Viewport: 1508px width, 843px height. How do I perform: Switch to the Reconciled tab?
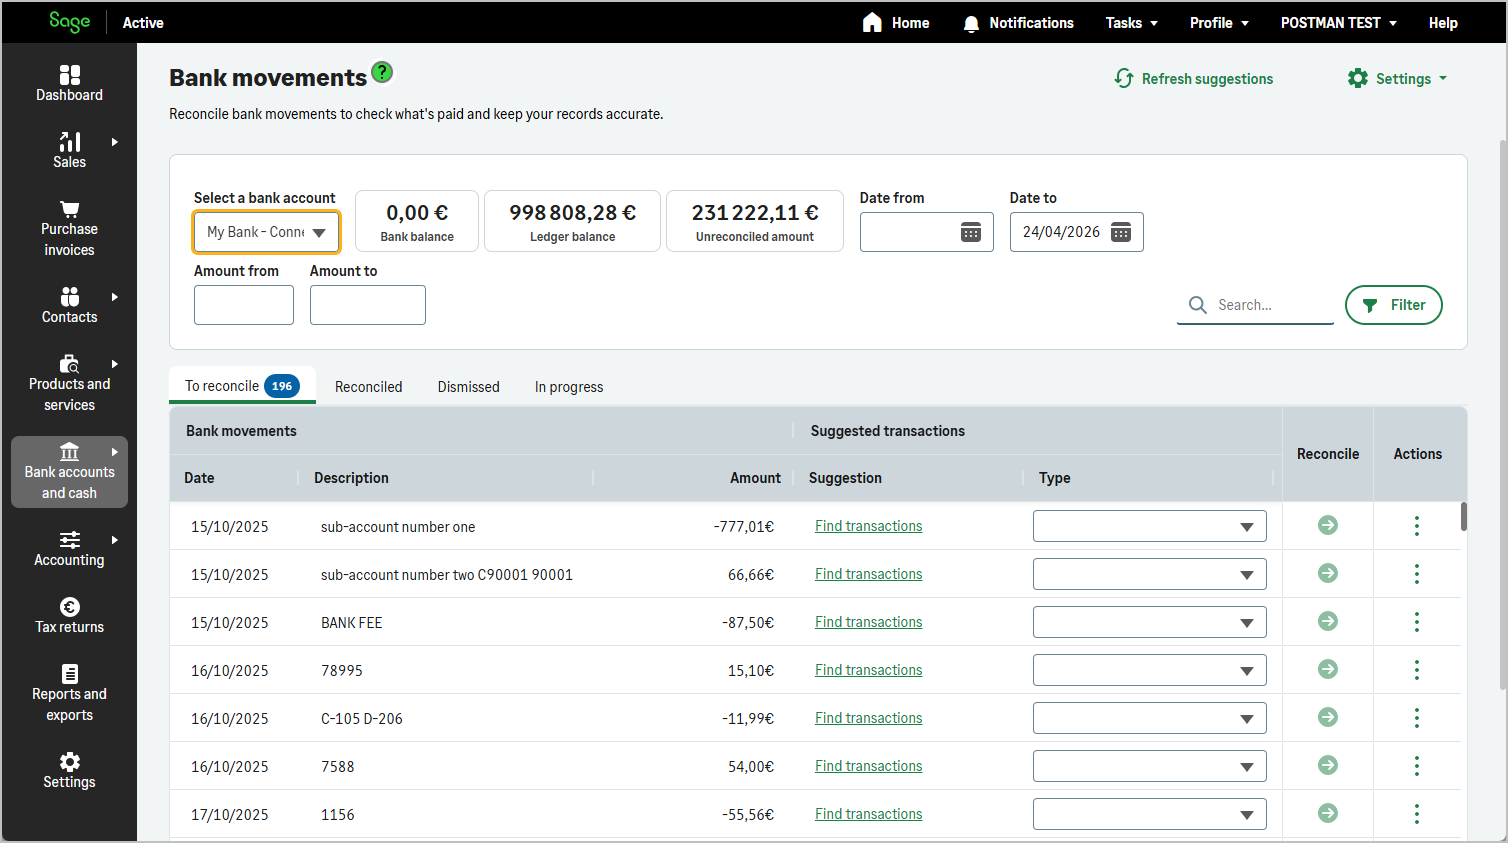pyautogui.click(x=368, y=387)
